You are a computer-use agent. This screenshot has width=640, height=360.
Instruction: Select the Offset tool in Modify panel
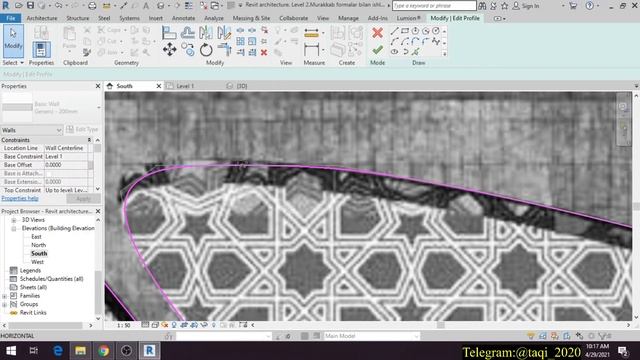[187, 33]
